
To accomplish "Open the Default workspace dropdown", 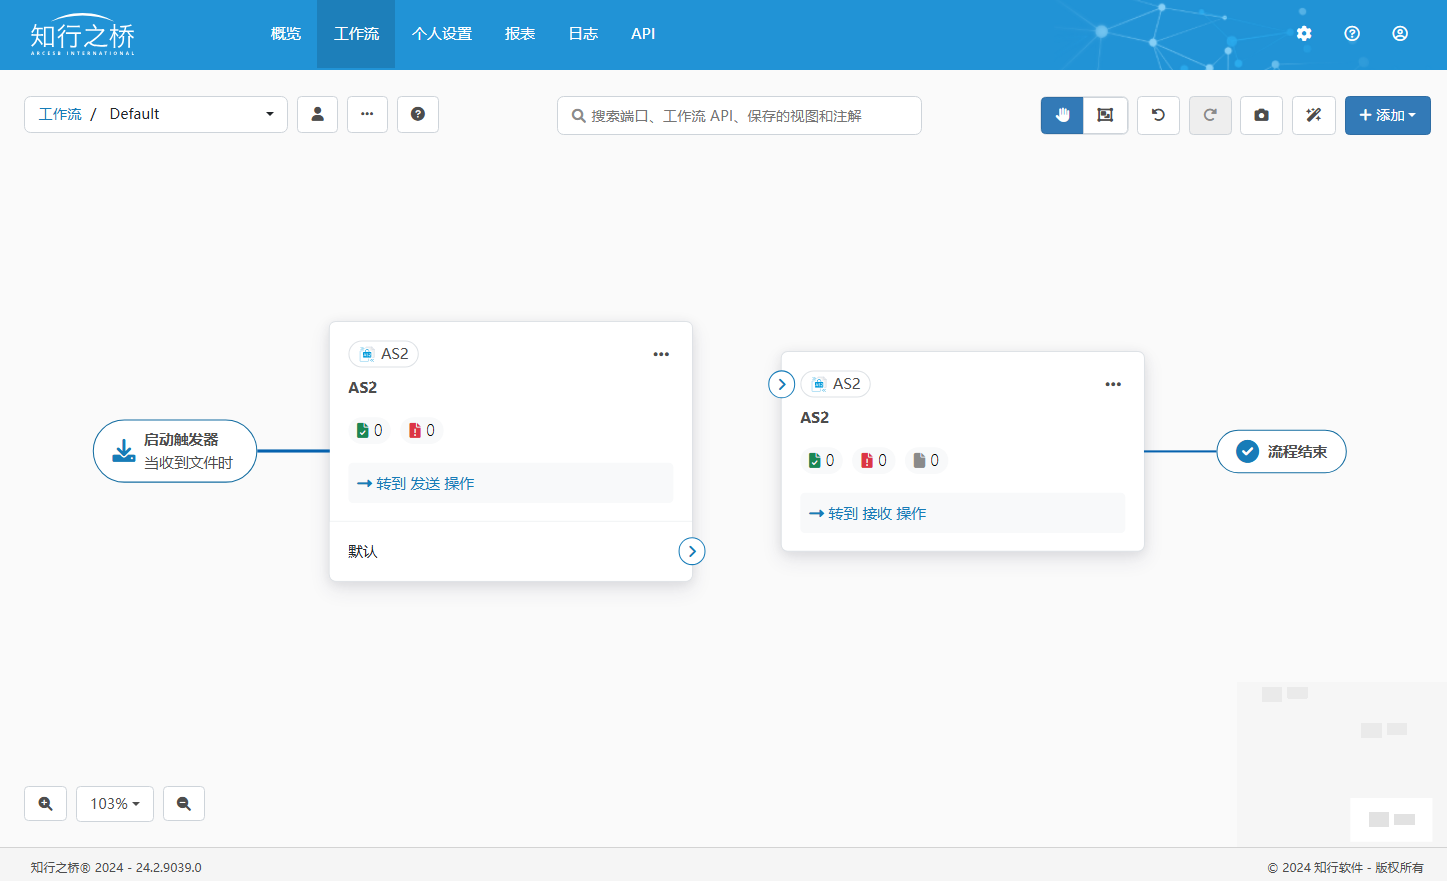I will pos(190,114).
